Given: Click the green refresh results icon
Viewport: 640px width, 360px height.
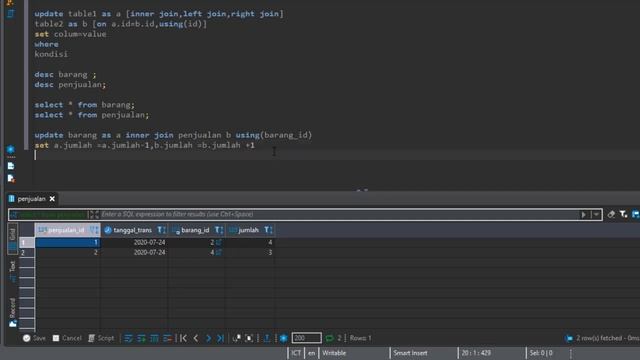Looking at the screenshot, I should 329,338.
